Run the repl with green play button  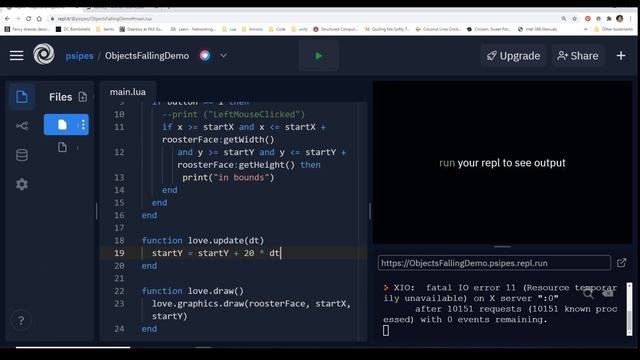click(319, 56)
